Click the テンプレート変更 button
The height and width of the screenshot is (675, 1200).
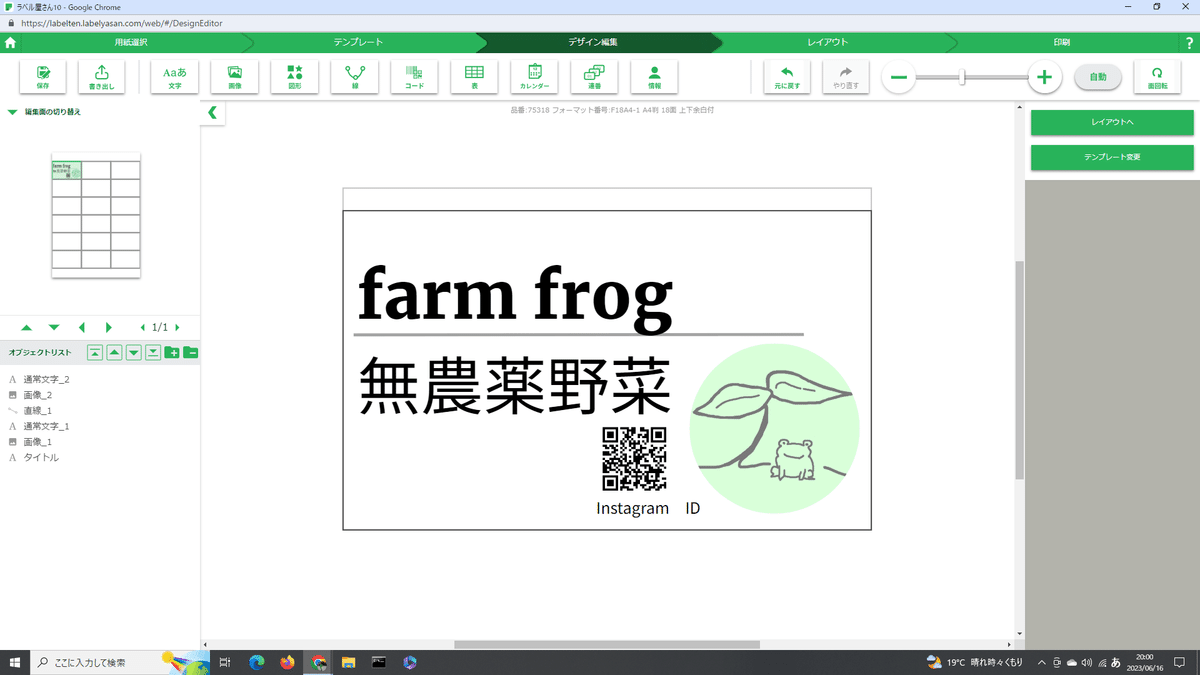coord(1112,157)
